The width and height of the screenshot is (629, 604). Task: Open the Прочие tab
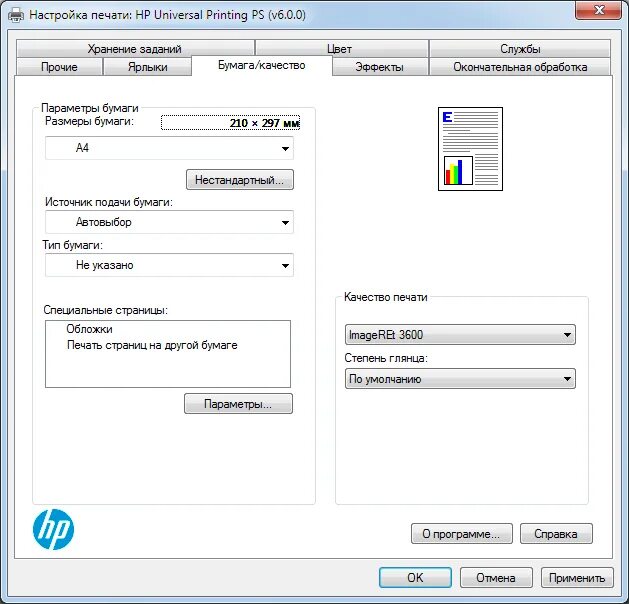click(59, 67)
